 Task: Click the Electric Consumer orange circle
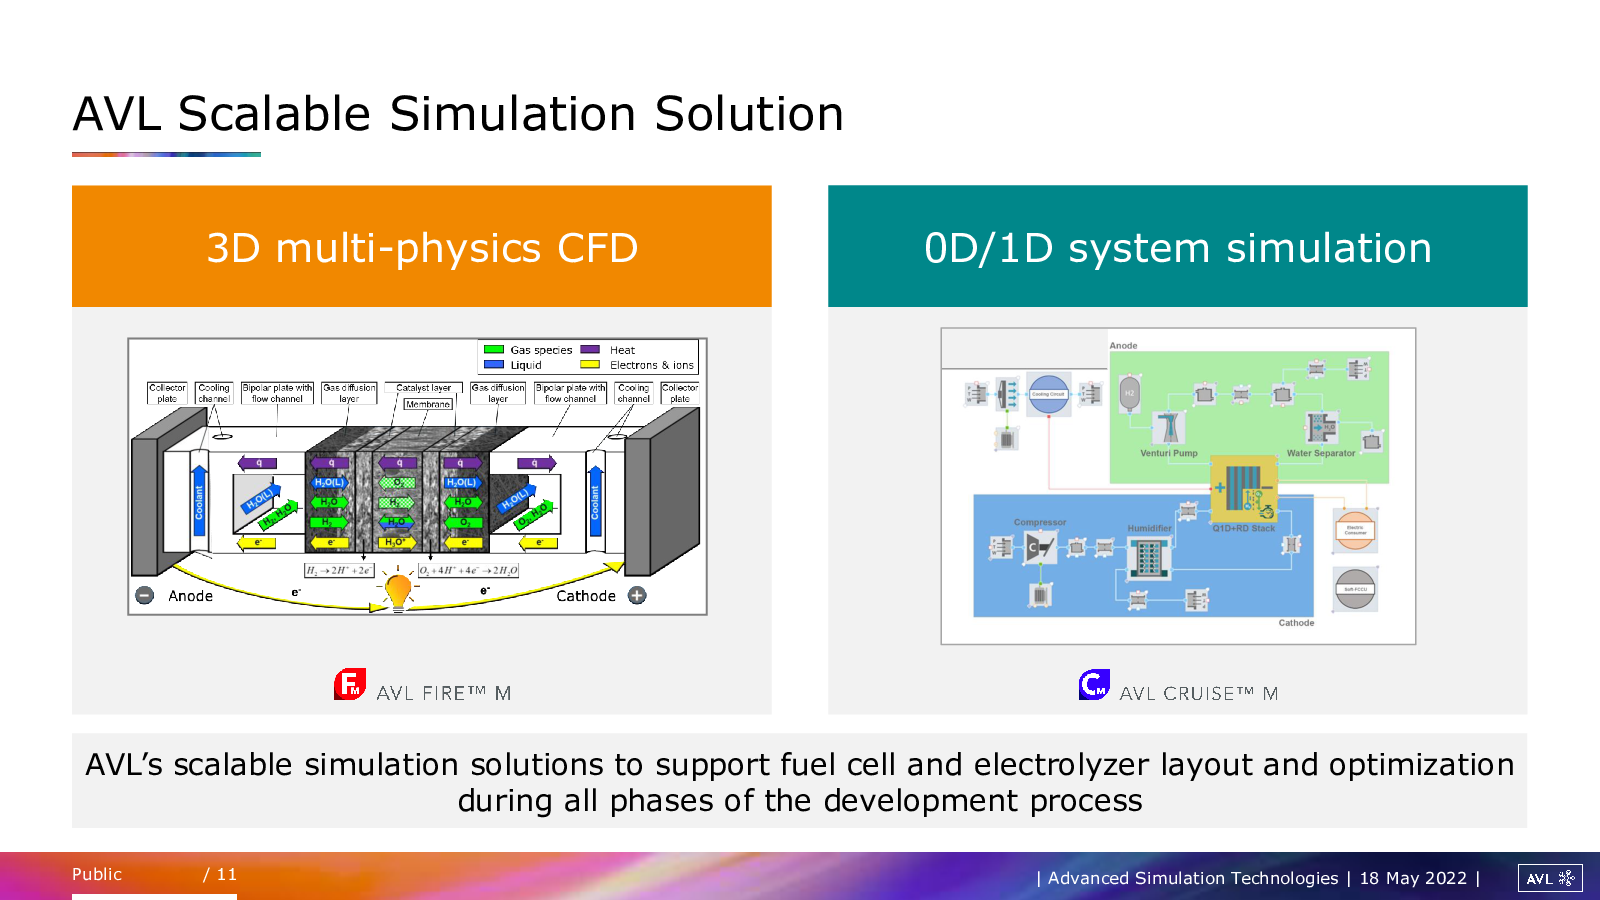click(x=1355, y=530)
